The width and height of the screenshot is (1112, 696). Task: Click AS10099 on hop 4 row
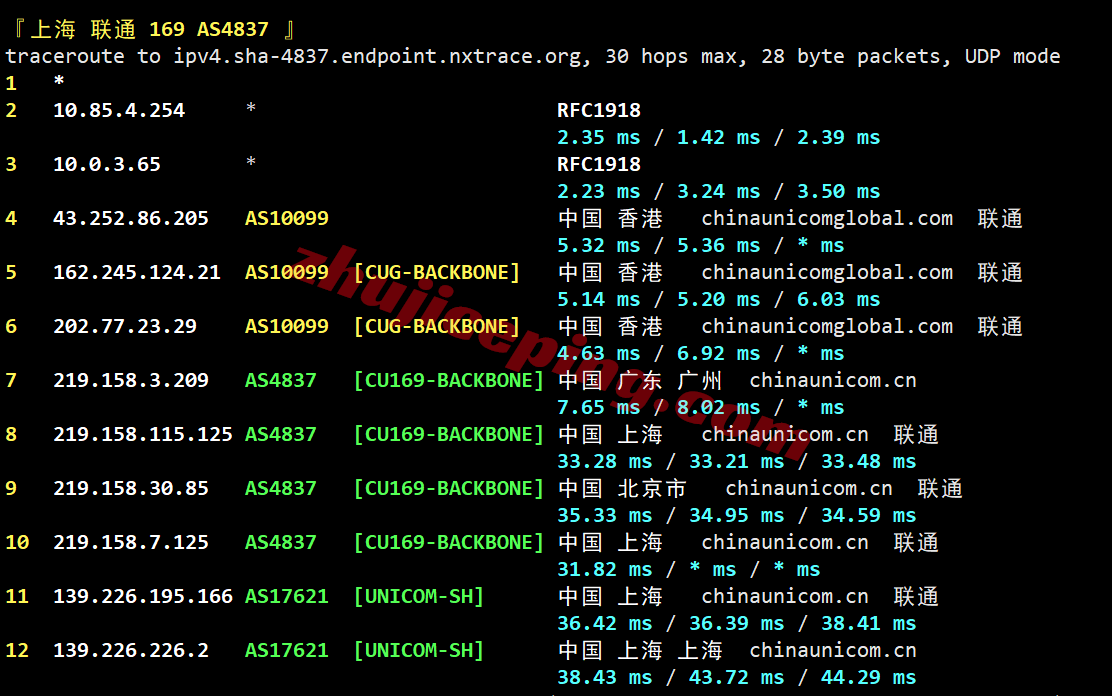click(287, 219)
